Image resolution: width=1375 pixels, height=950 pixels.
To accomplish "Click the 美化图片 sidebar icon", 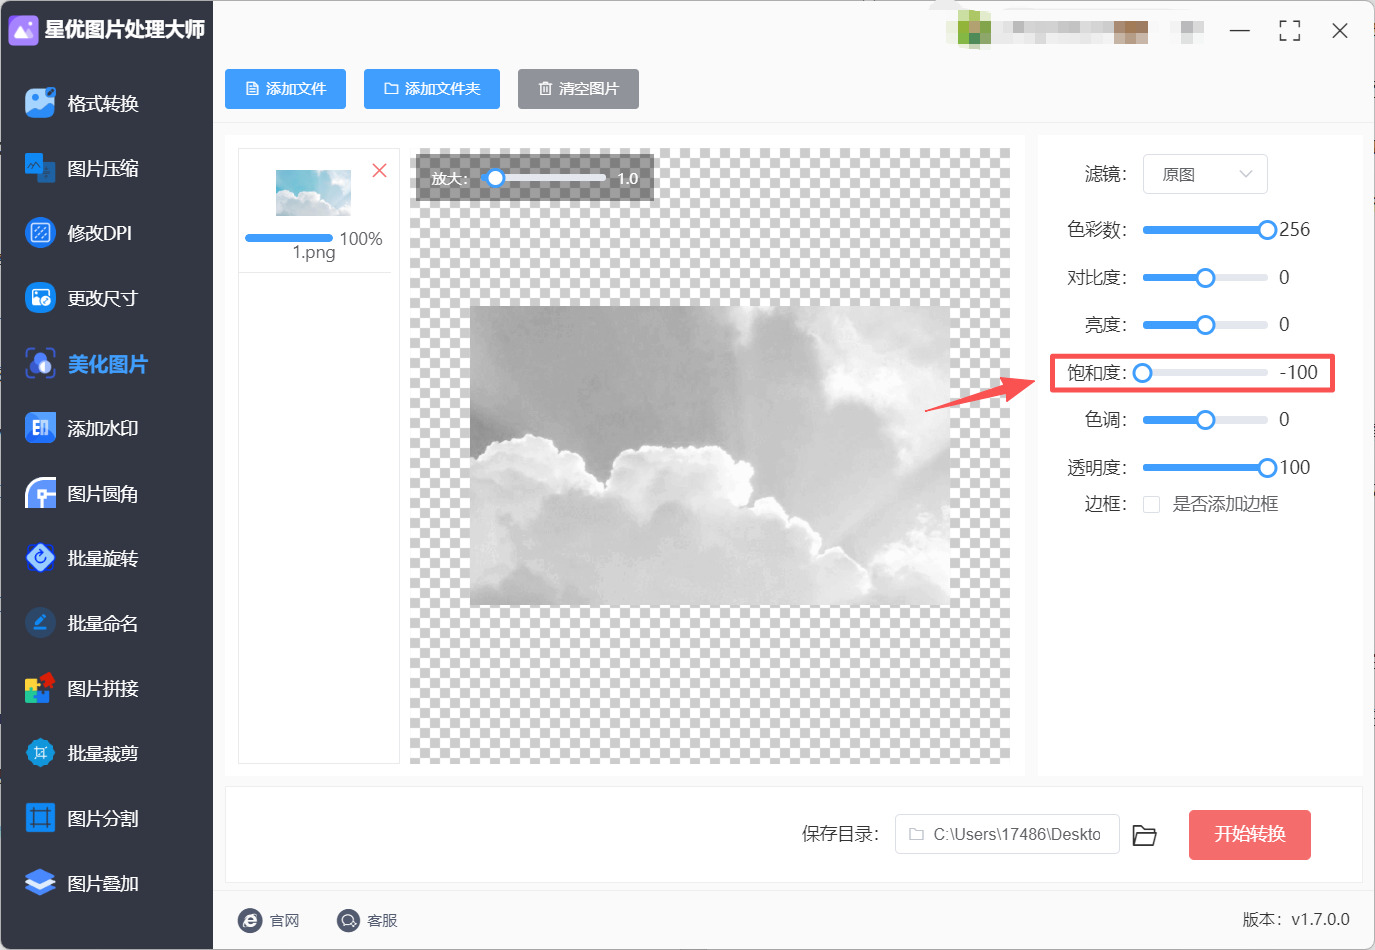I will [40, 364].
